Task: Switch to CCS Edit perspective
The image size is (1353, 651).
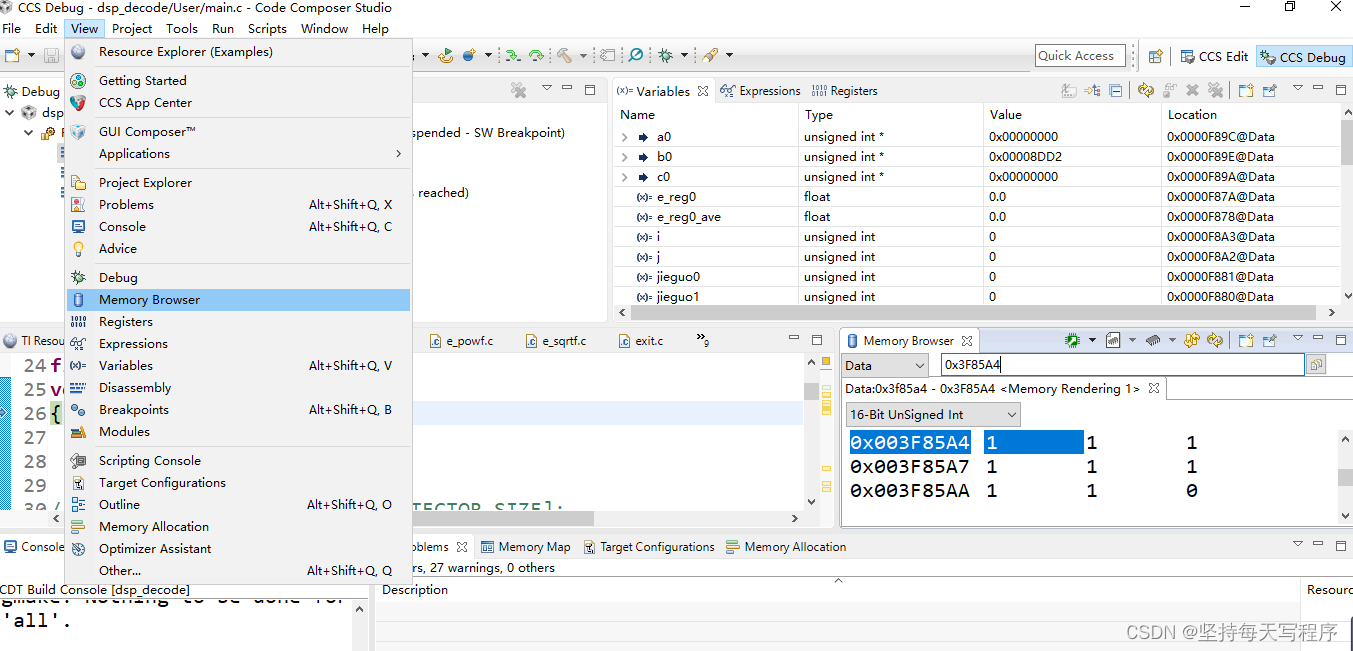Action: pos(1214,57)
